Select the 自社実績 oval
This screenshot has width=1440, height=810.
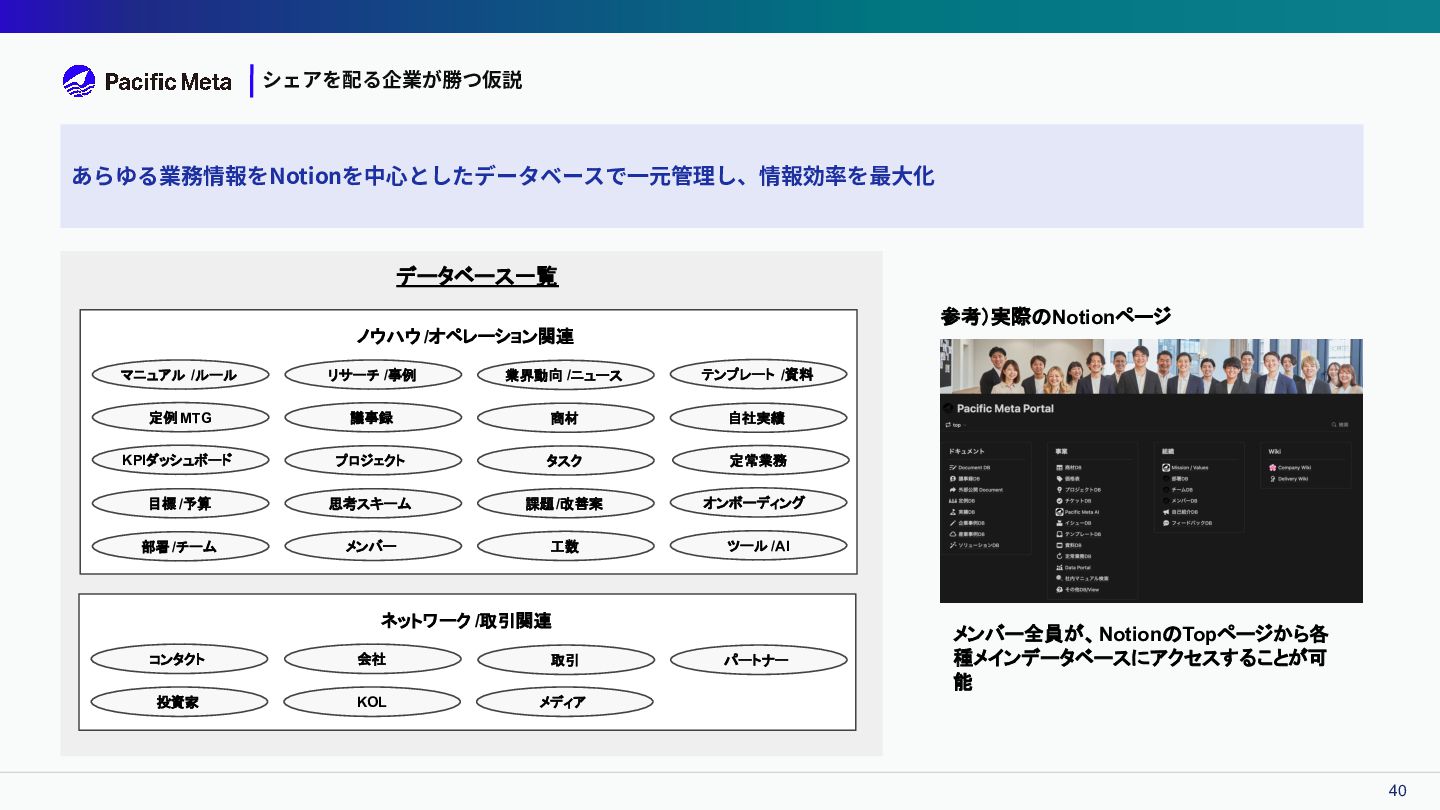(758, 418)
